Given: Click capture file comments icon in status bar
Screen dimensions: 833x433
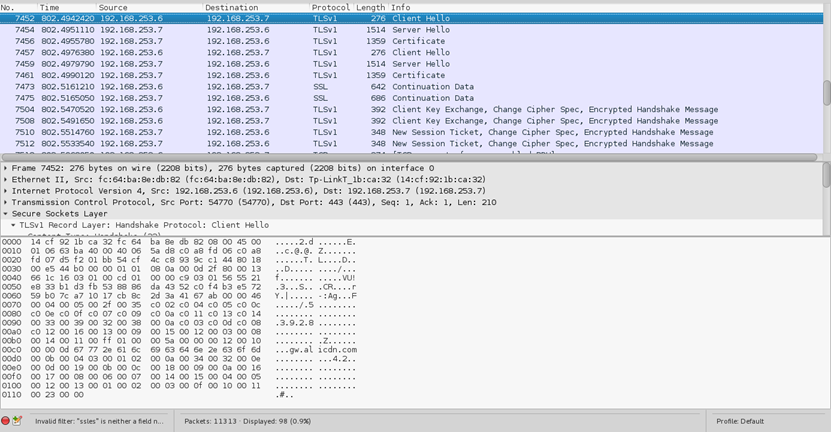Looking at the screenshot, I should point(18,421).
